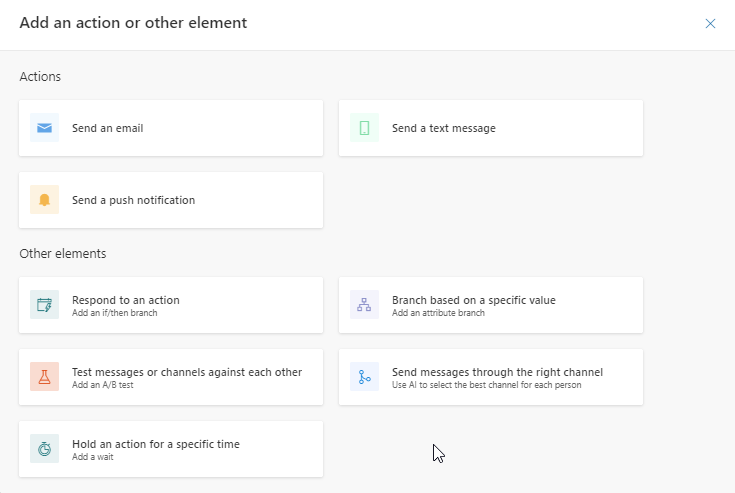Click the channel optimization branching icon
Image resolution: width=735 pixels, height=493 pixels.
pyautogui.click(x=364, y=377)
